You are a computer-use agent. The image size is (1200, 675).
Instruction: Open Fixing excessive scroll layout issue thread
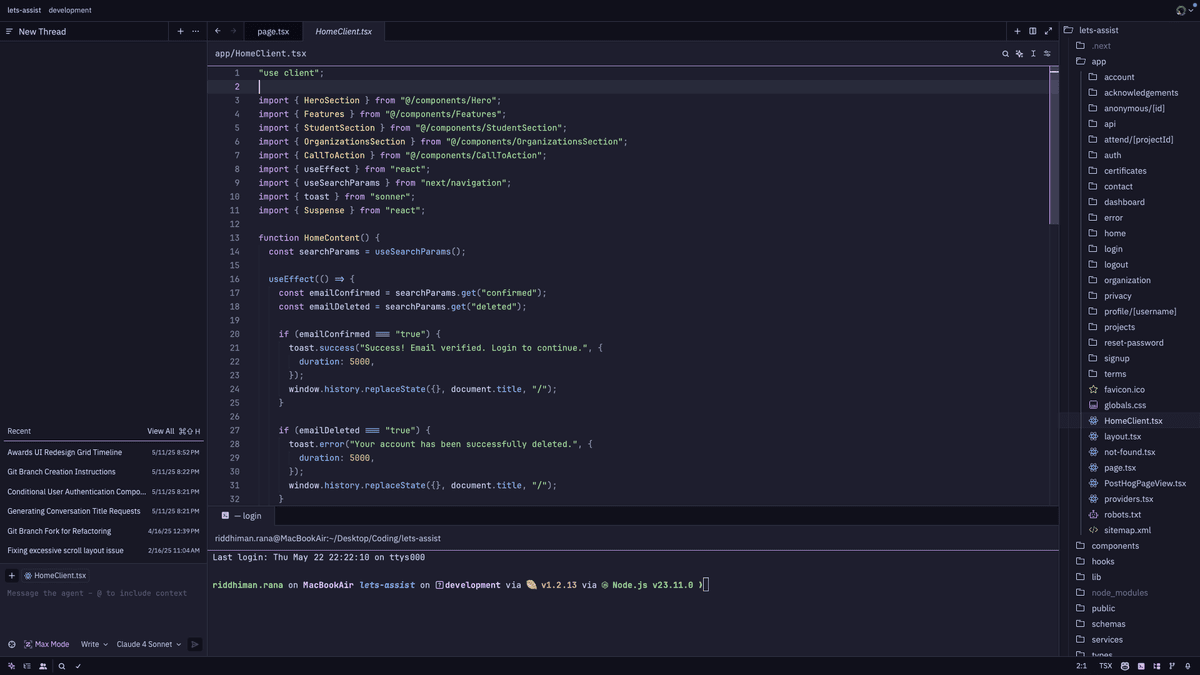coord(103,551)
